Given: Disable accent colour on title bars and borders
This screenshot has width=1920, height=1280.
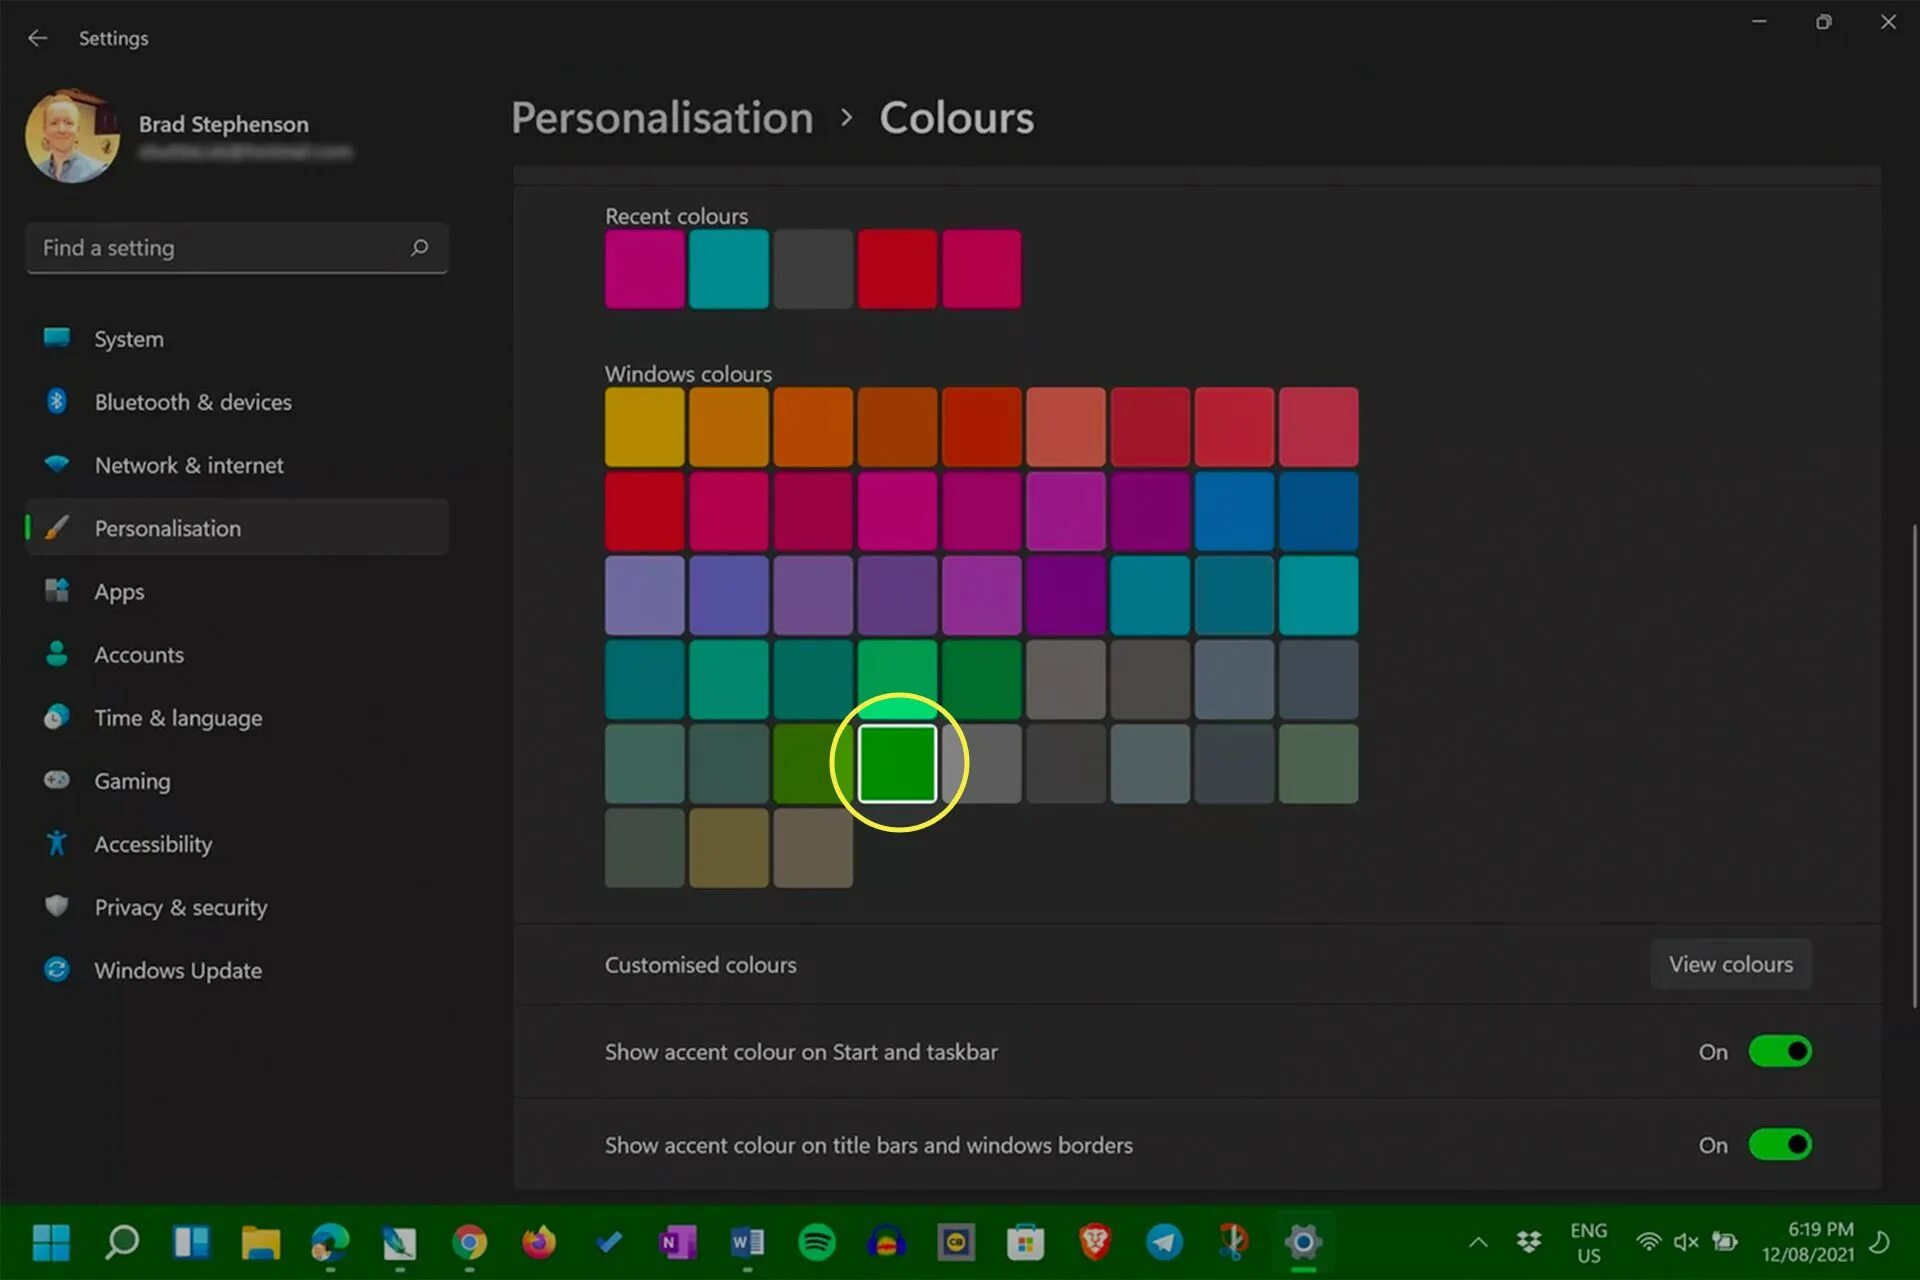Looking at the screenshot, I should click(1779, 1145).
